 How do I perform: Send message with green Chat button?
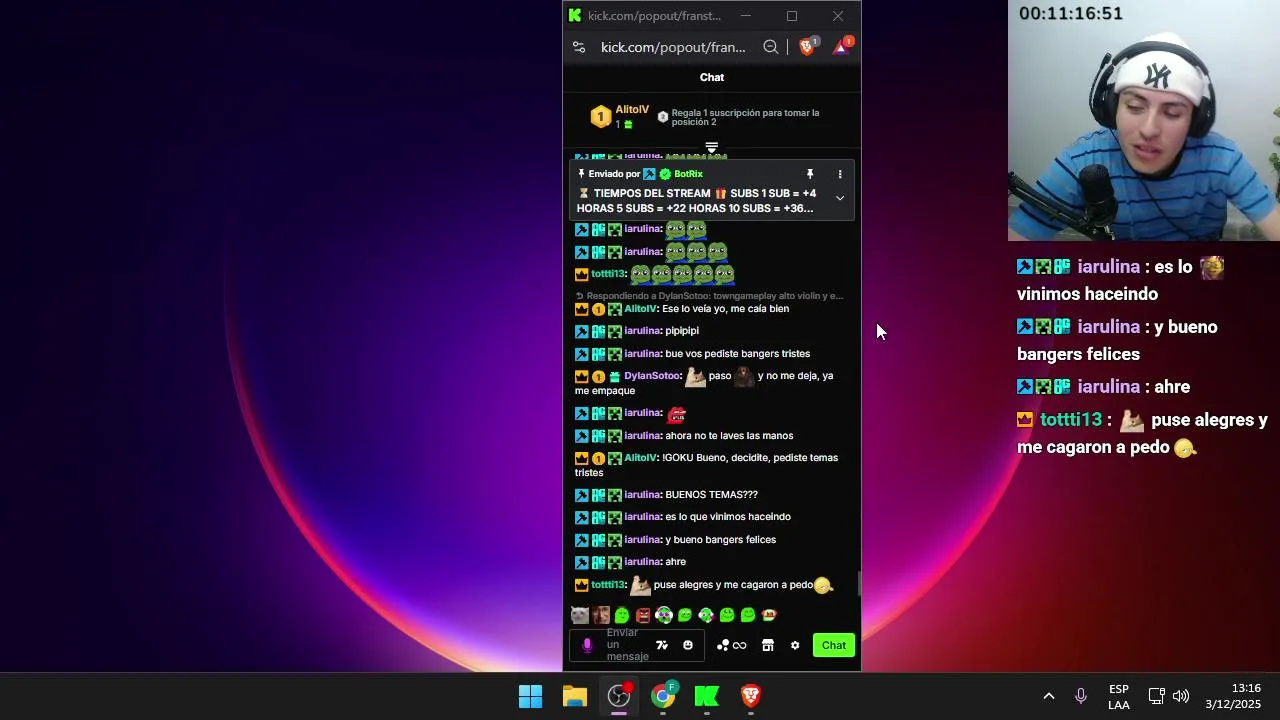click(x=834, y=645)
